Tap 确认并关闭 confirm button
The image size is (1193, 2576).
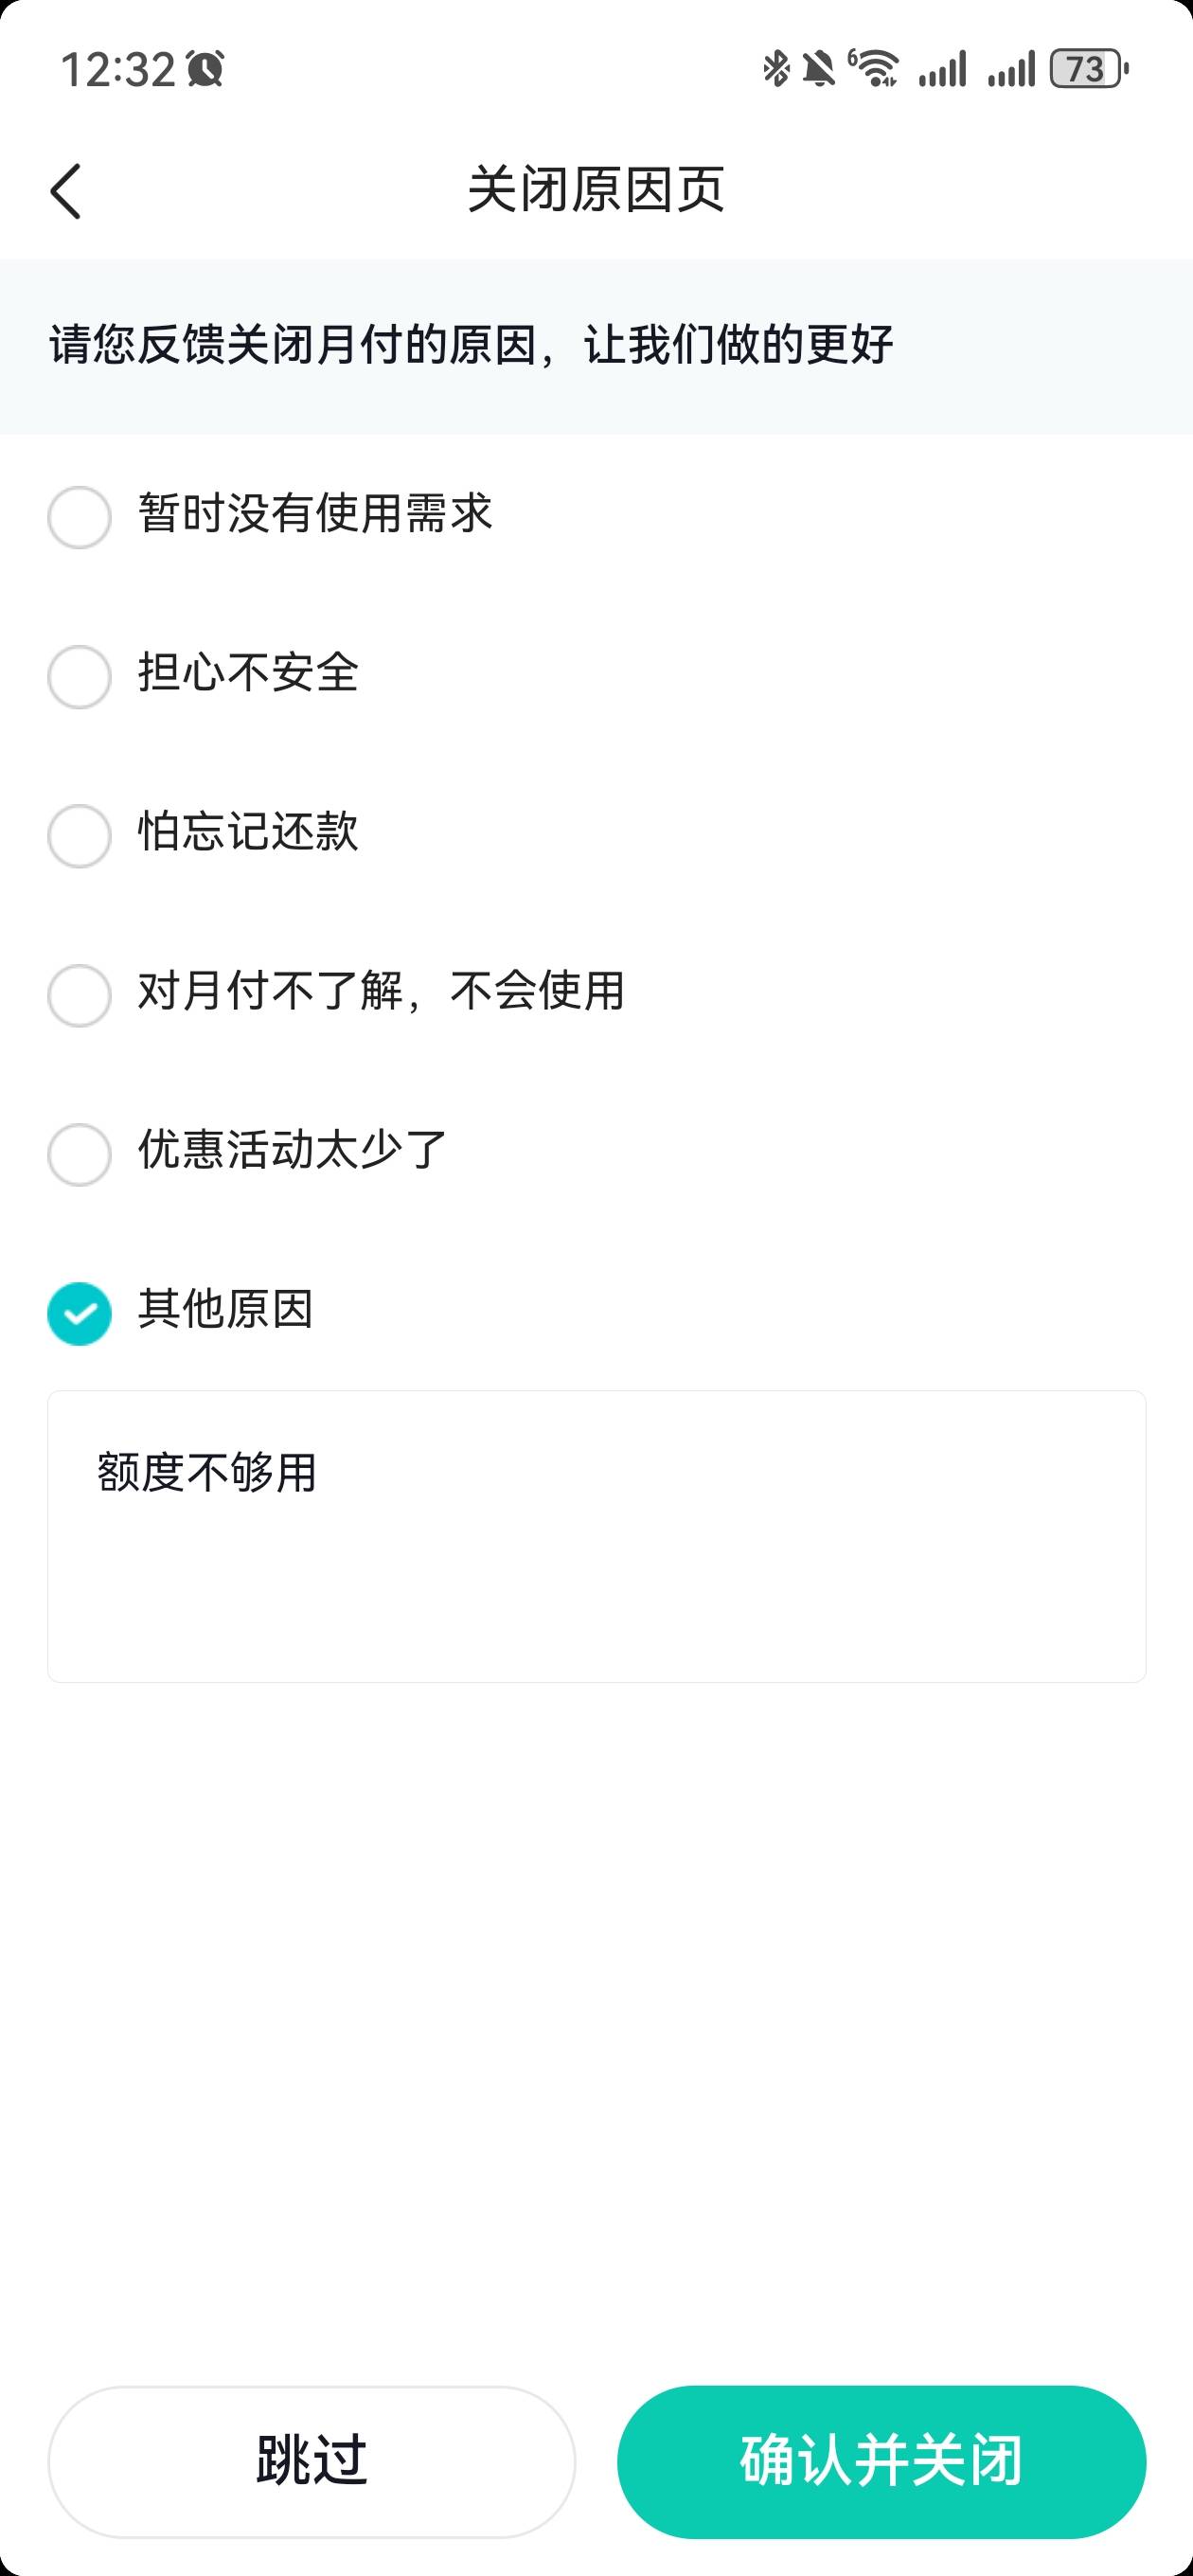[881, 2461]
